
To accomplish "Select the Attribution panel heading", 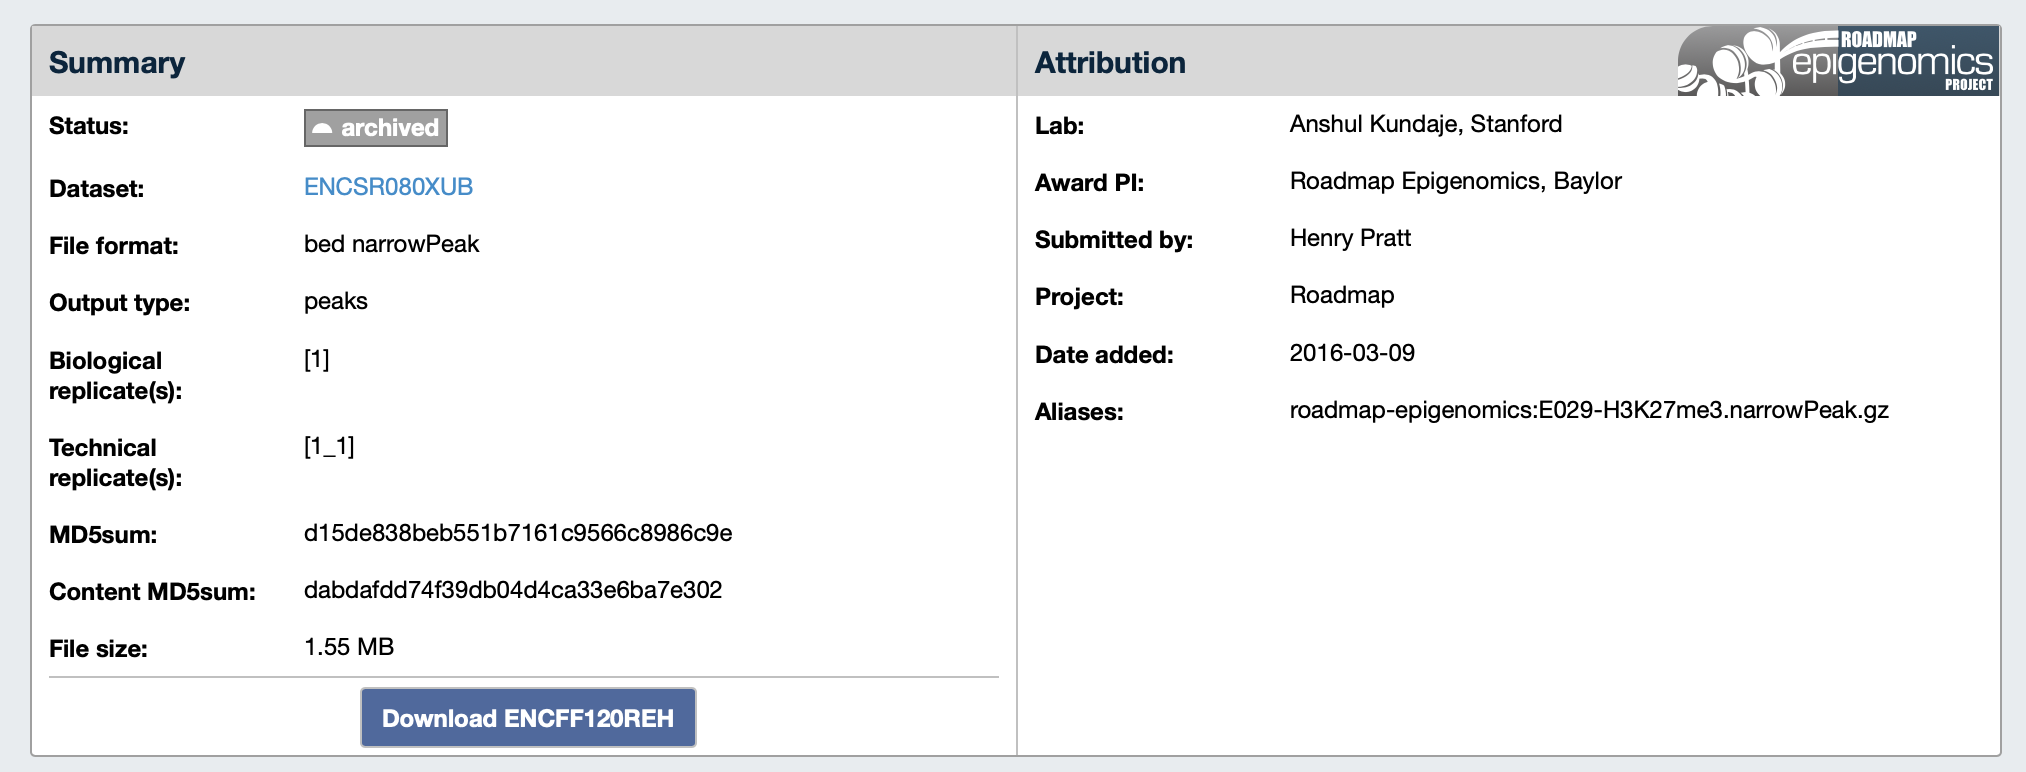I will click(x=1110, y=62).
